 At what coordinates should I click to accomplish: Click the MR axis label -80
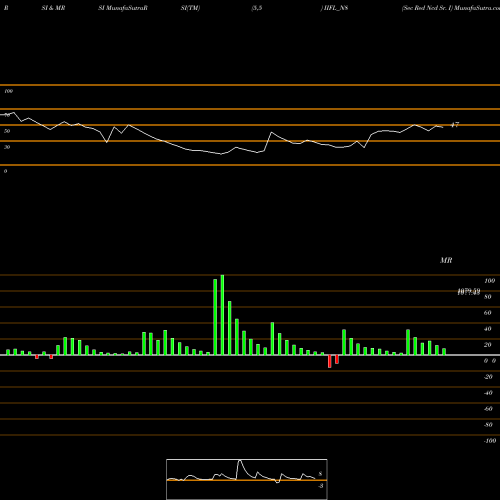(488, 425)
